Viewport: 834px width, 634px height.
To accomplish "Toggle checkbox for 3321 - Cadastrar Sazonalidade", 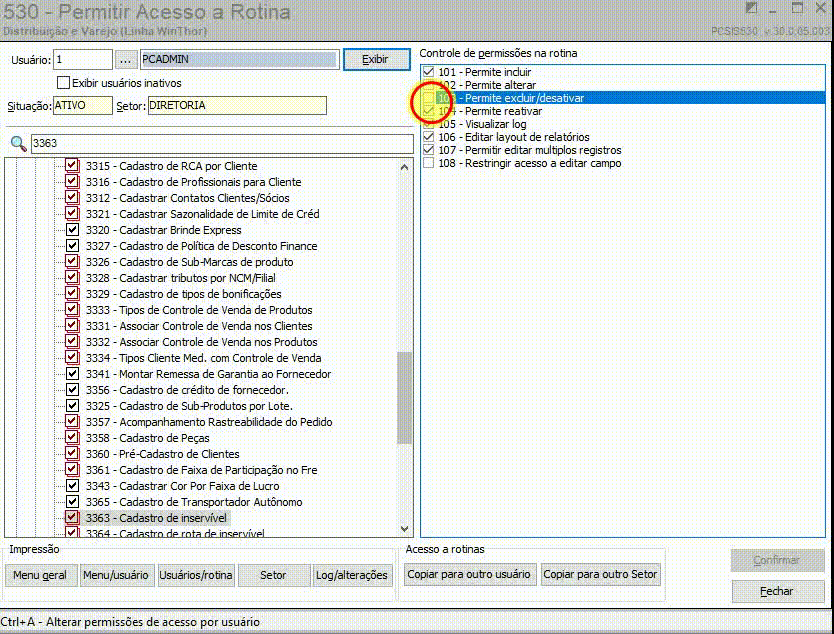I will 72,213.
